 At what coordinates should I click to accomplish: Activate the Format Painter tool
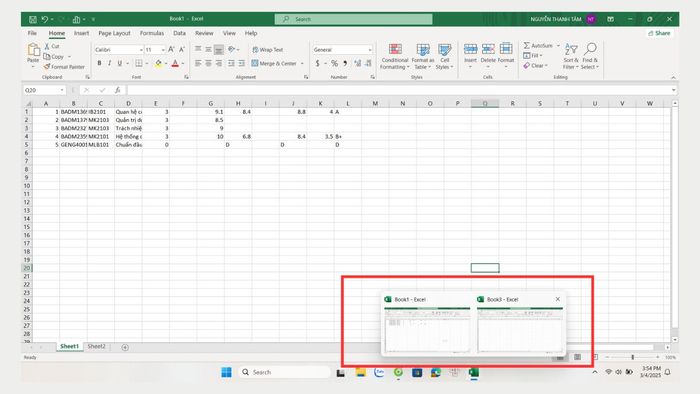pos(64,66)
